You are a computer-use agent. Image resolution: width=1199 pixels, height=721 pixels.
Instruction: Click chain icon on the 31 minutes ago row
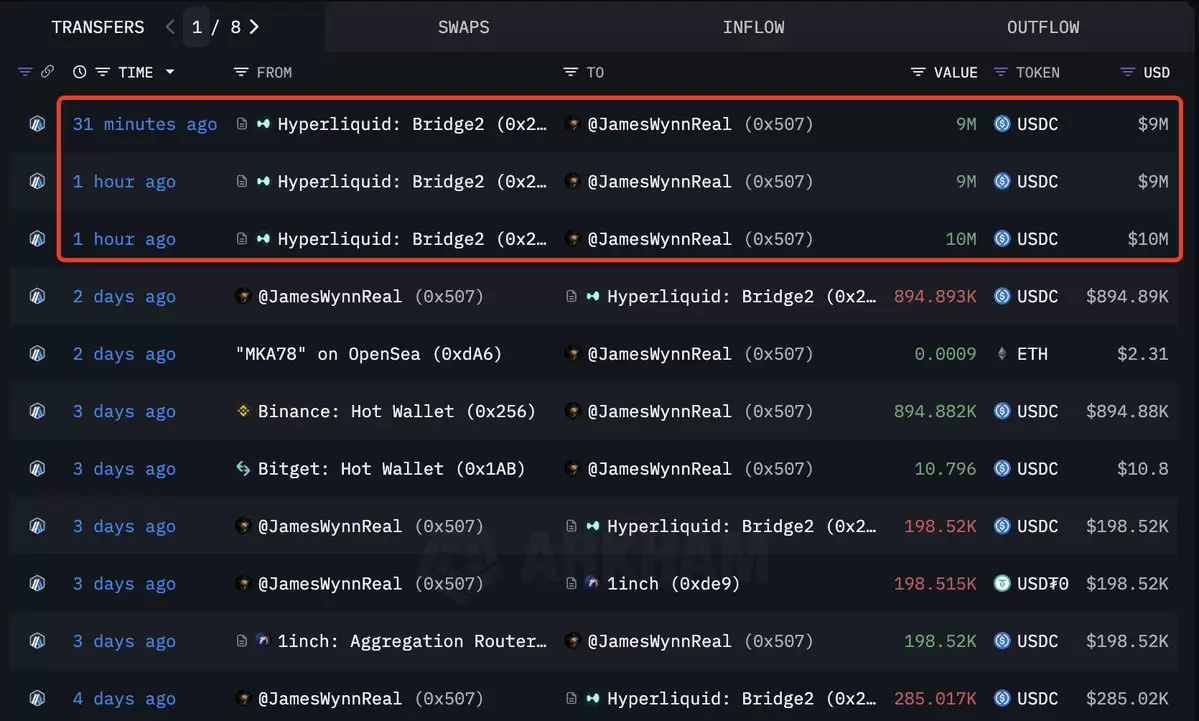click(37, 124)
